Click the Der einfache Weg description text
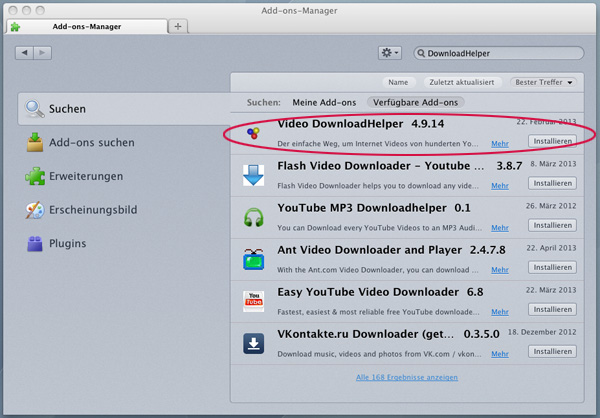 (x=378, y=144)
